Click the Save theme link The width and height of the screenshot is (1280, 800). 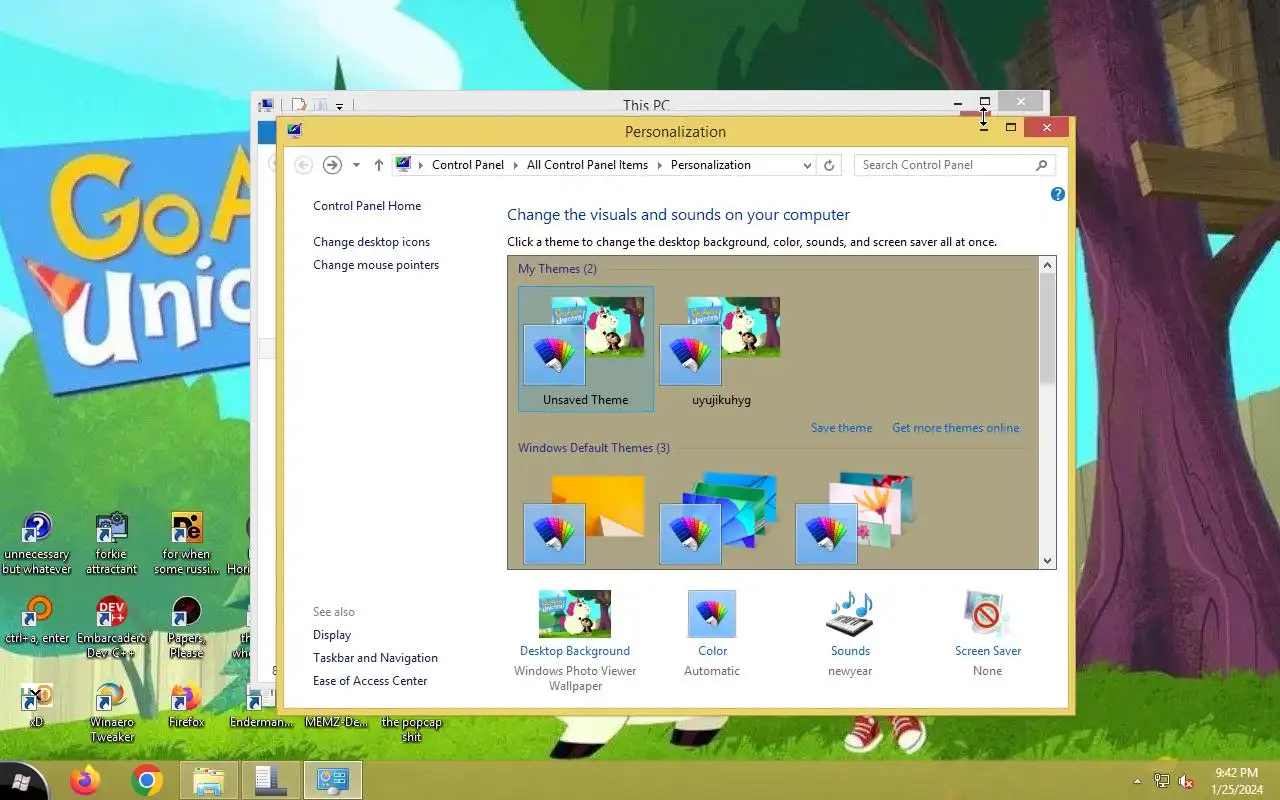point(841,428)
